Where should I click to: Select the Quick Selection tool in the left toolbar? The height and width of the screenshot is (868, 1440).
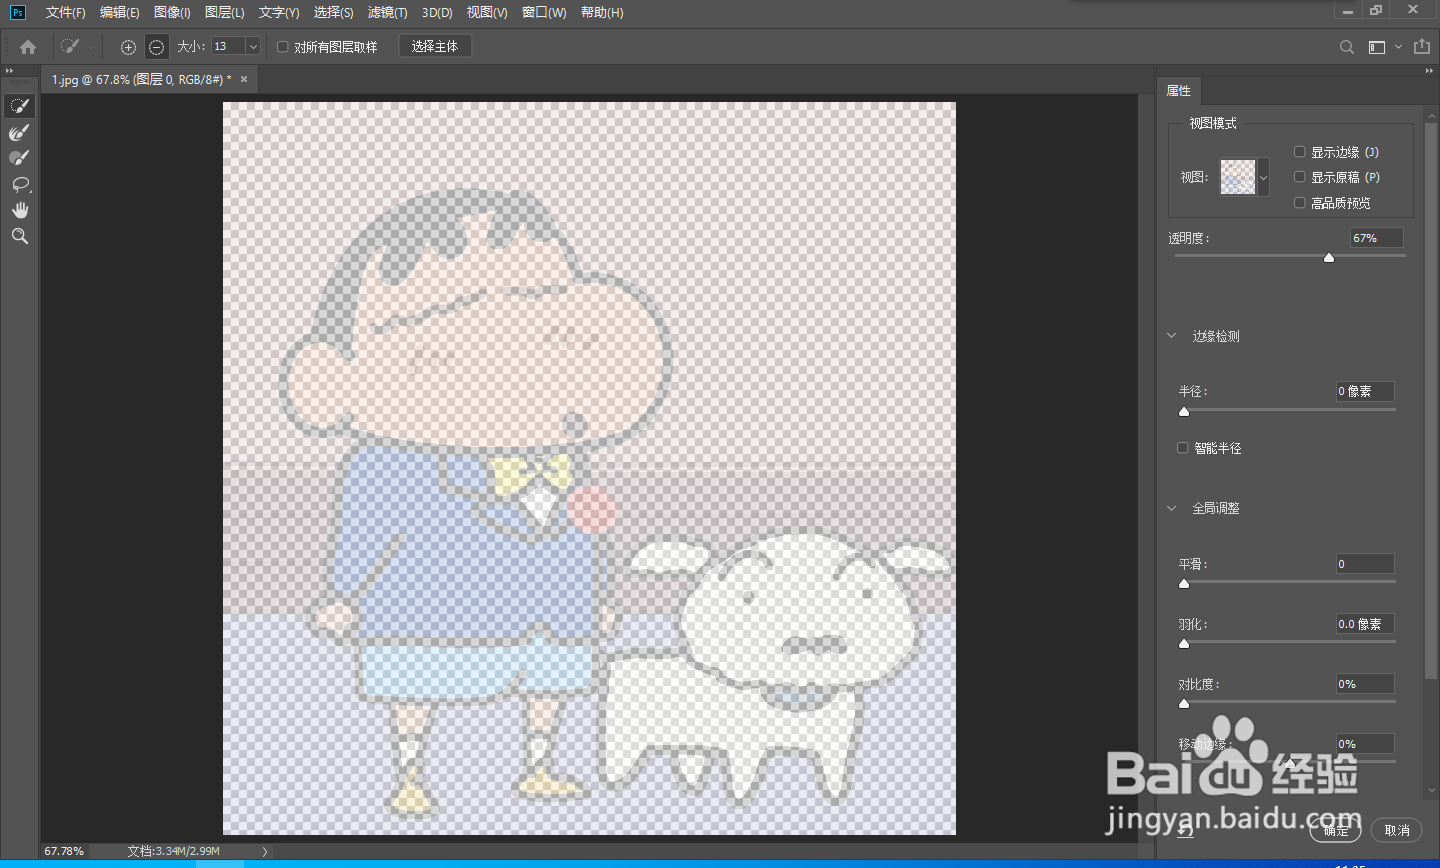pyautogui.click(x=20, y=106)
